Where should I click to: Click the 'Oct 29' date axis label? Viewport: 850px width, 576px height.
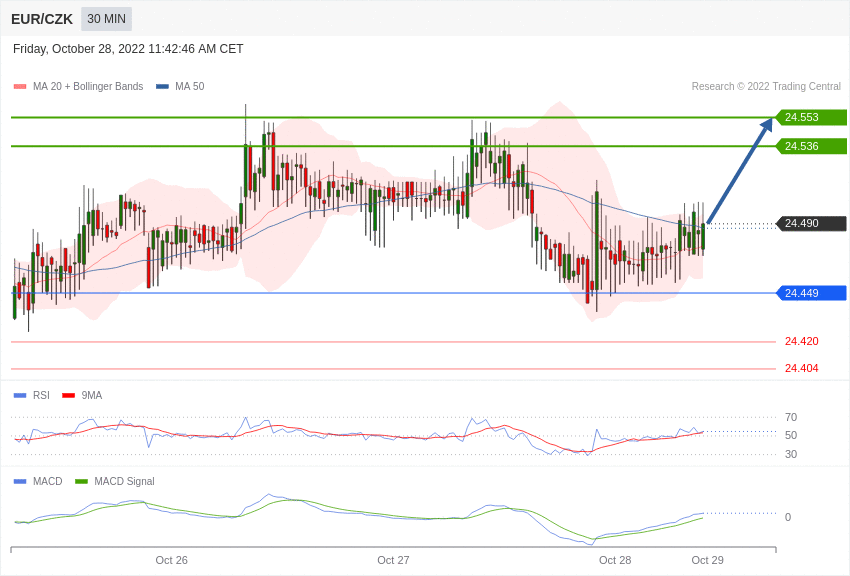[707, 560]
